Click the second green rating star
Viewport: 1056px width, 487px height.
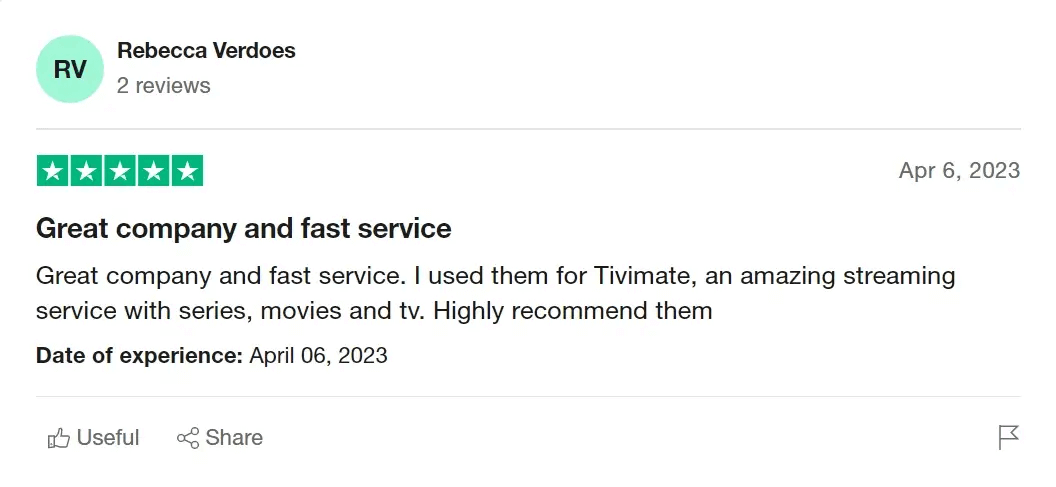86,171
